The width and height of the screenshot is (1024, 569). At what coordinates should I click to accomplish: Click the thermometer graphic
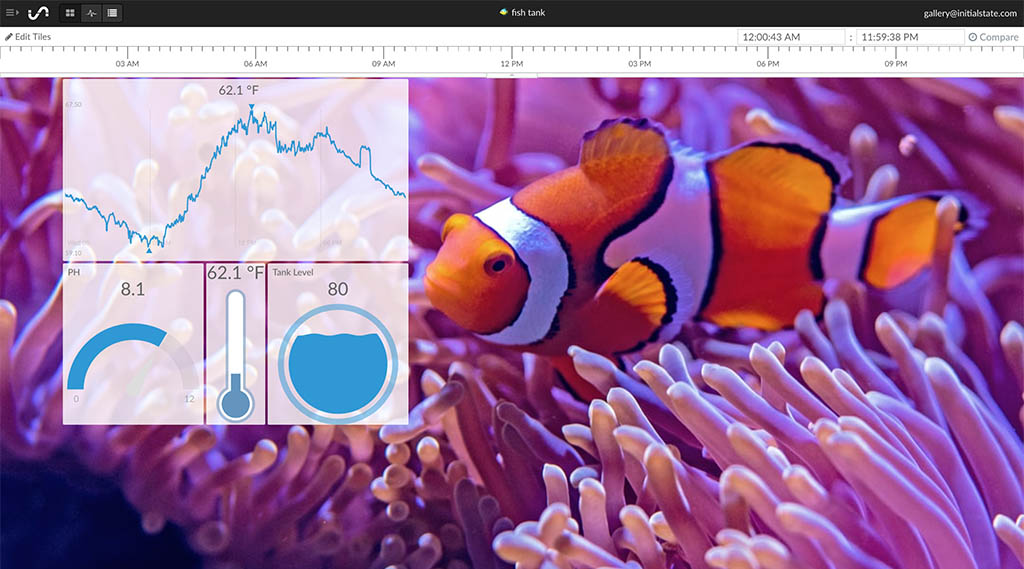[x=235, y=355]
